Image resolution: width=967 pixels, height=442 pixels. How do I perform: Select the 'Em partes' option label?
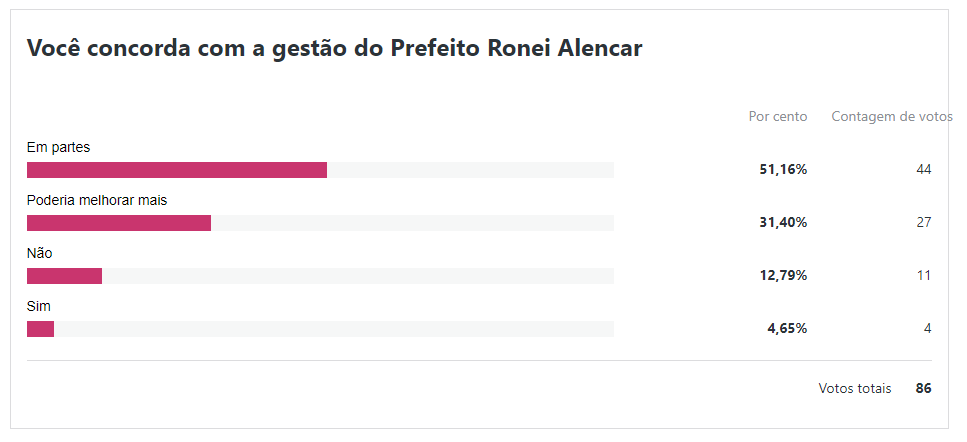pos(58,147)
